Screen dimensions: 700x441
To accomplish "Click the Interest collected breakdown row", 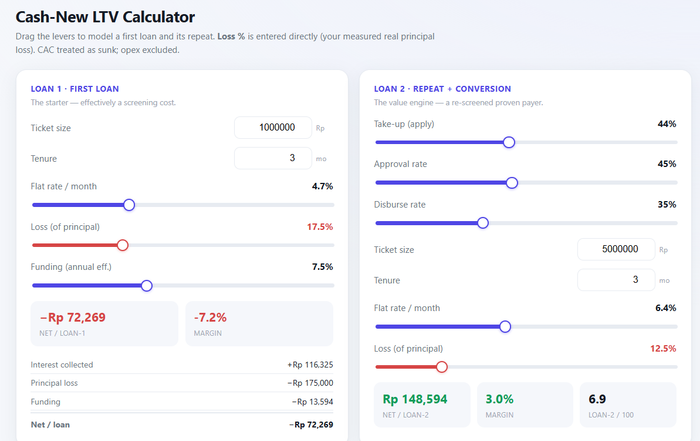I will 182,365.
